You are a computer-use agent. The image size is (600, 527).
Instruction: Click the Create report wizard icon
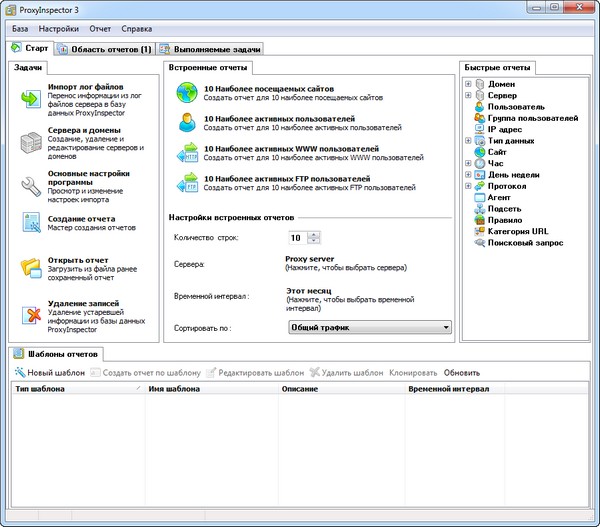click(31, 224)
